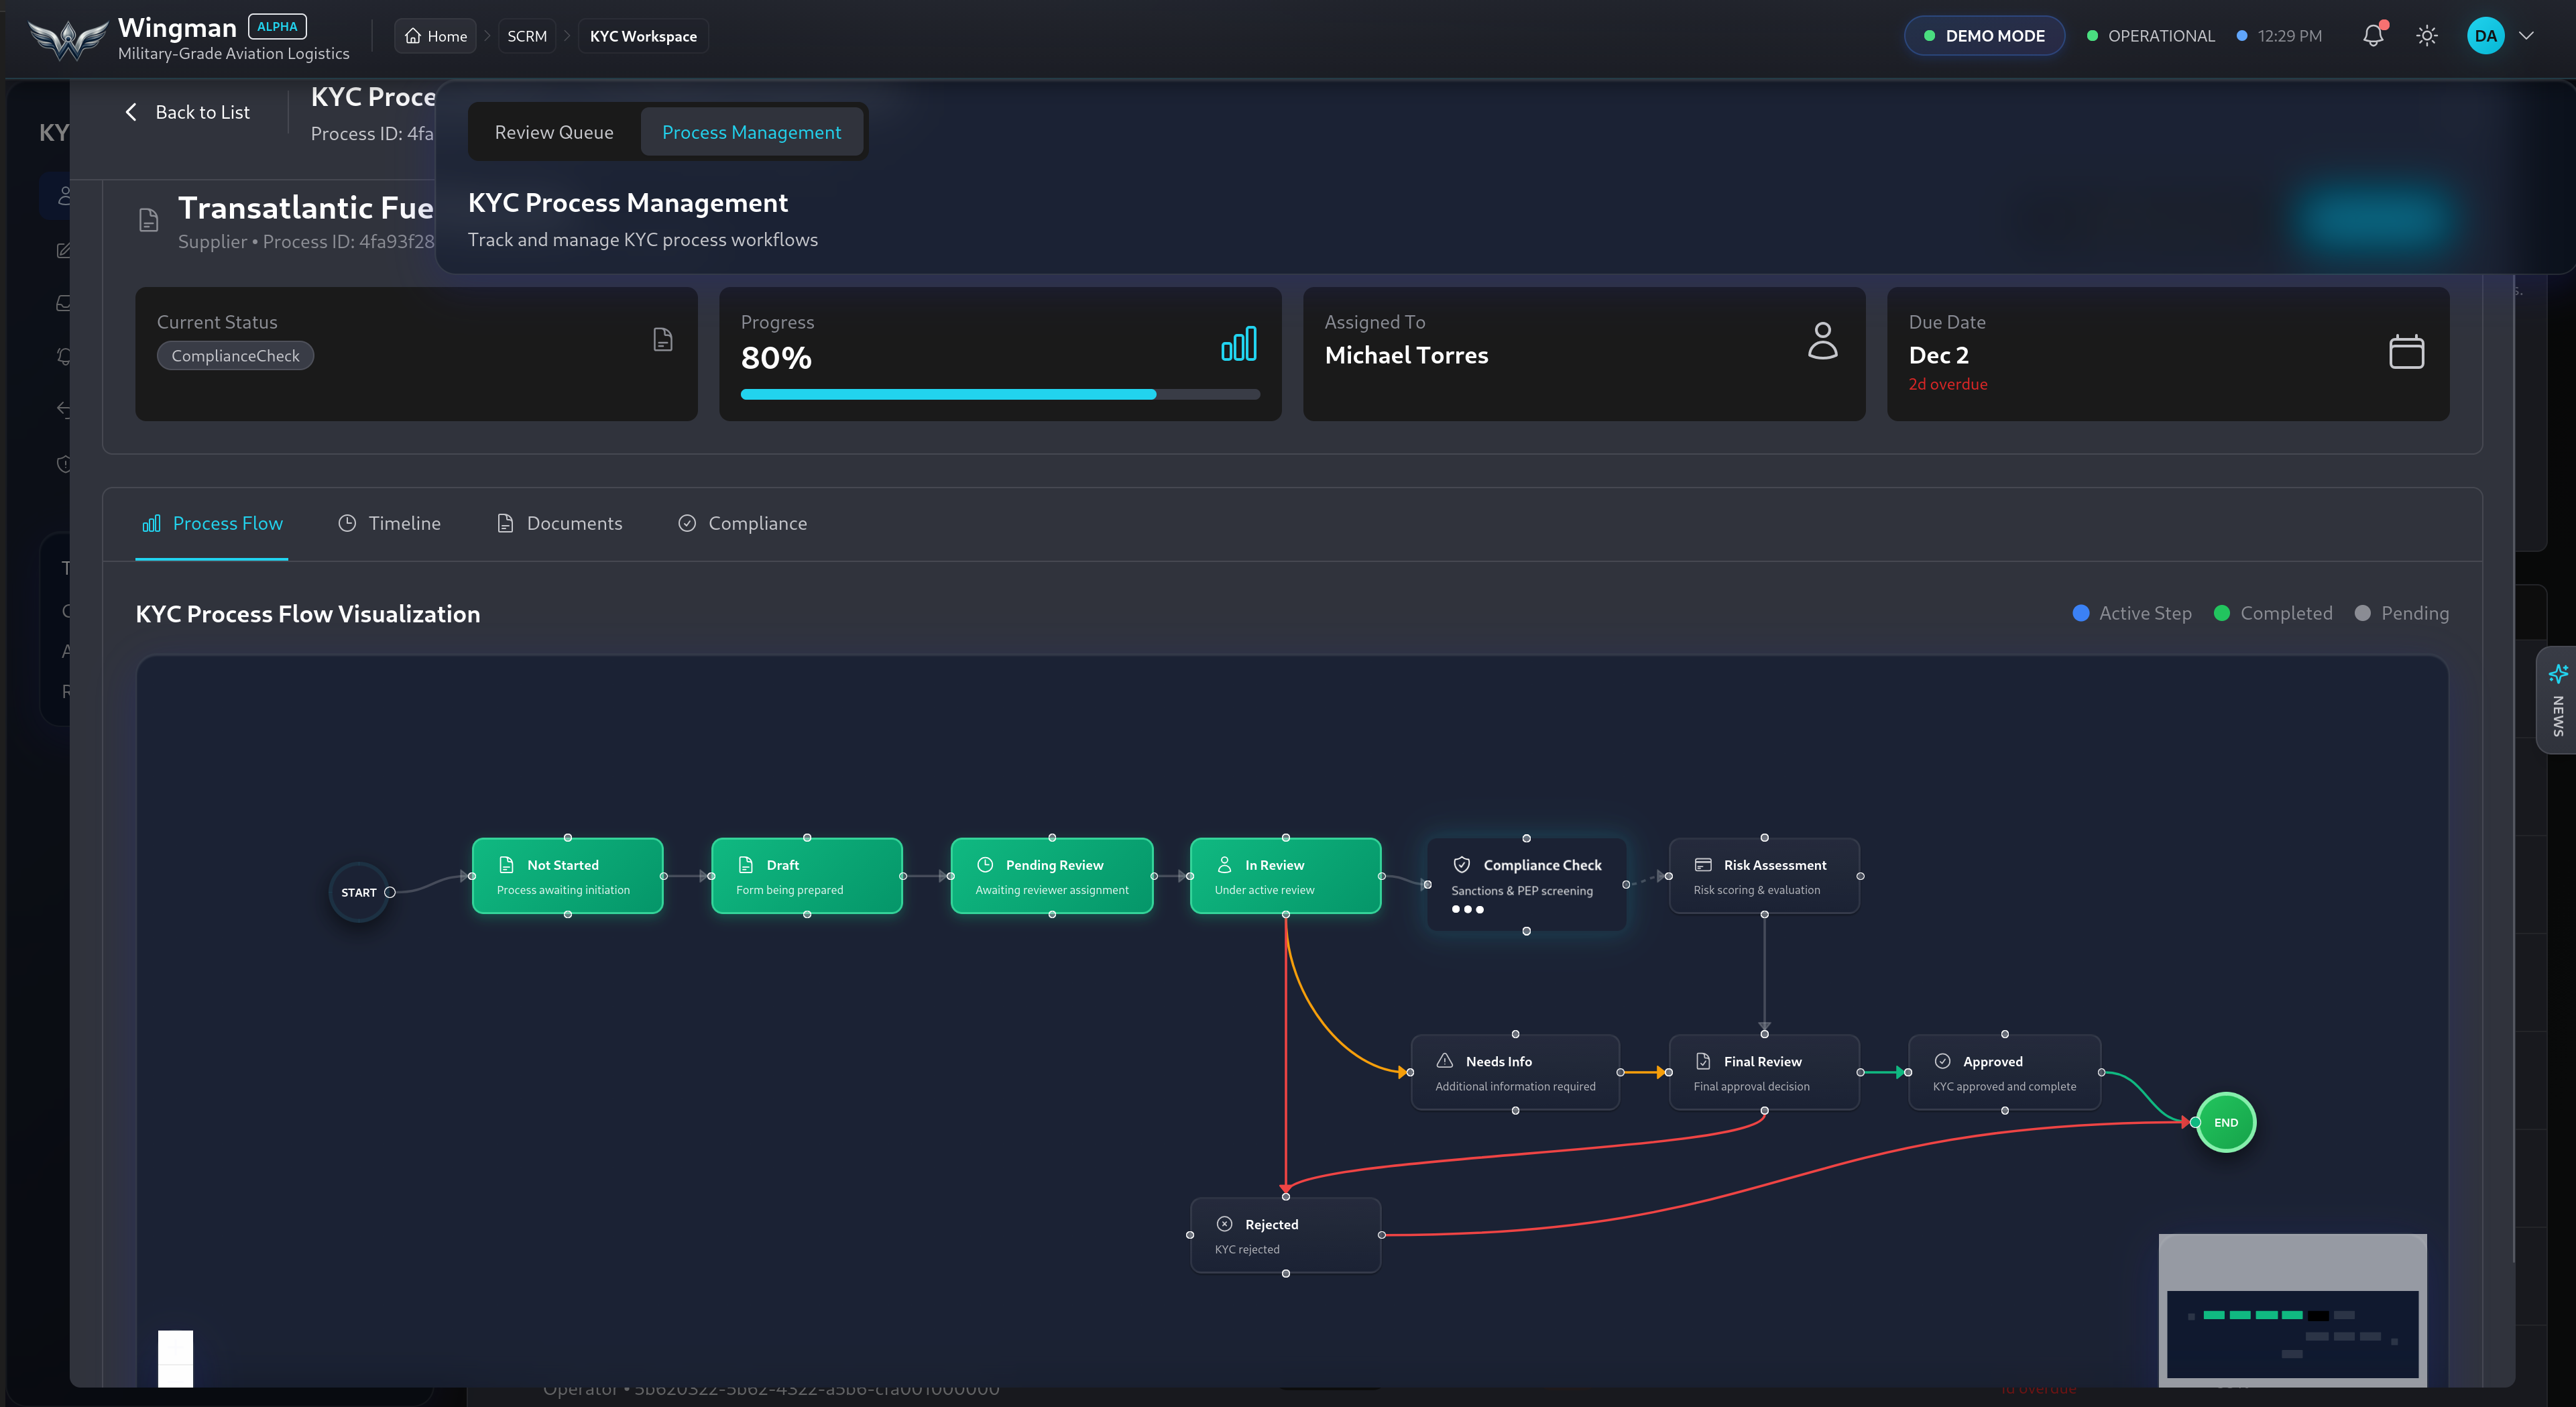Expand the NEWS panel on the right edge

point(2556,698)
